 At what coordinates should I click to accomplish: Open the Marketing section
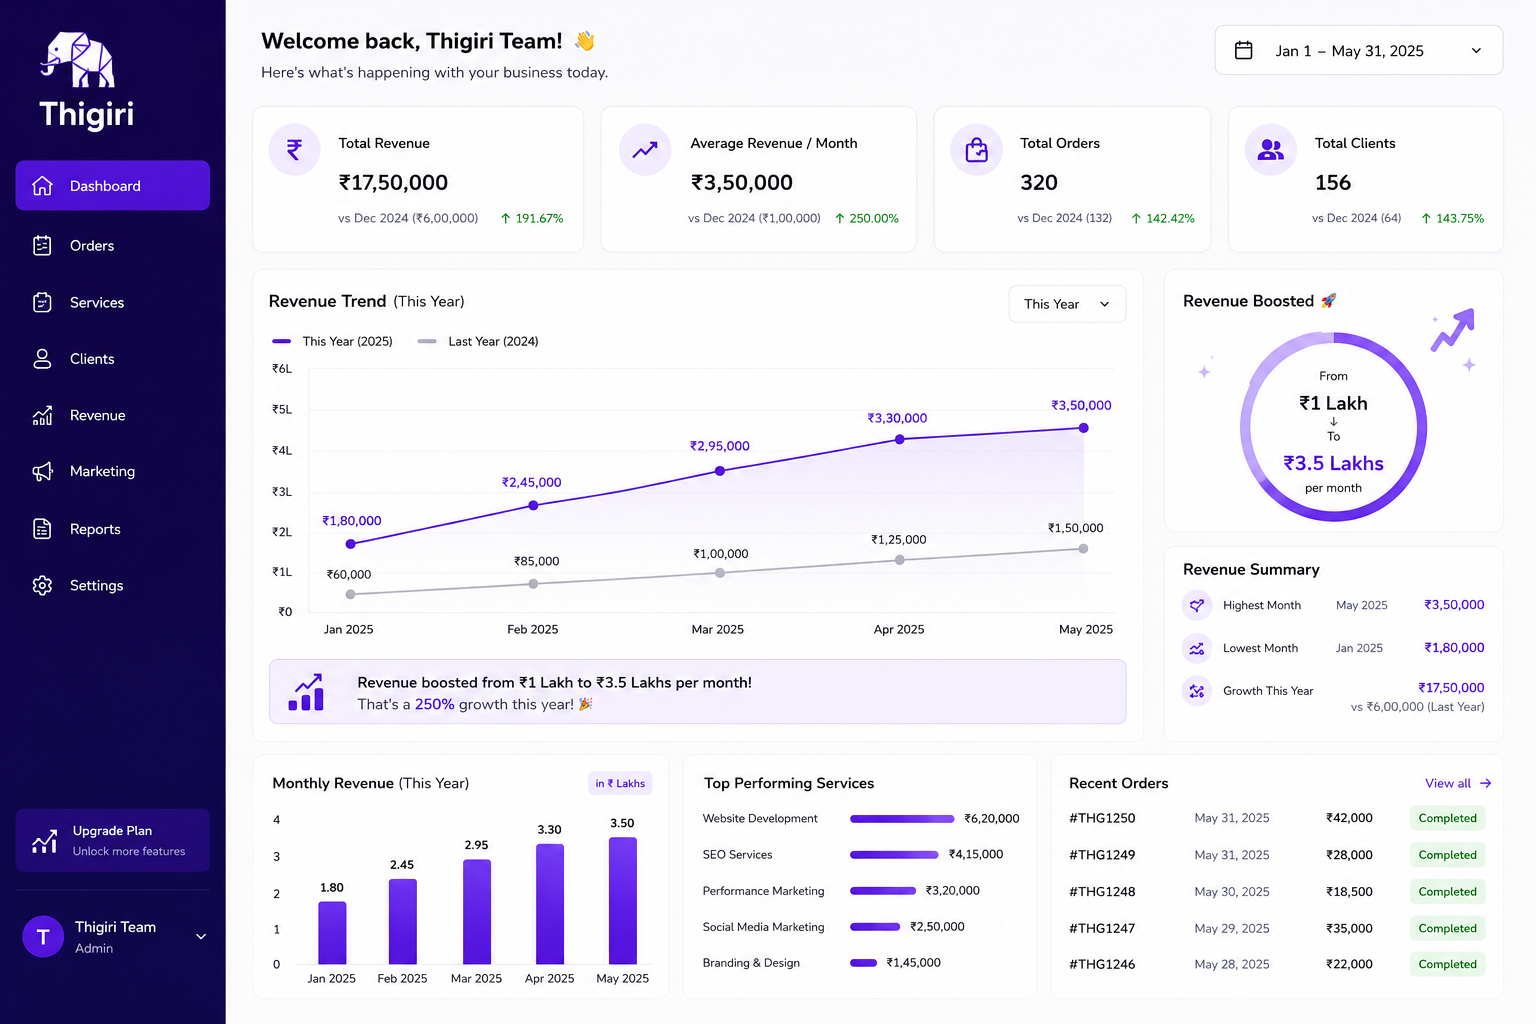coord(113,471)
